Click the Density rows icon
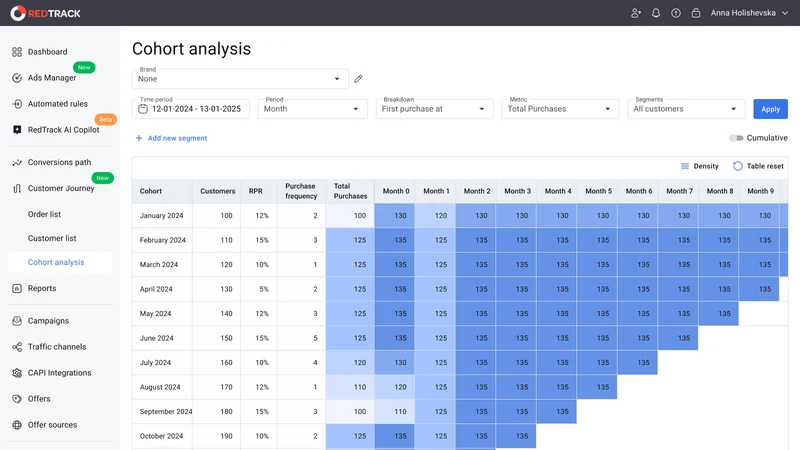The height and width of the screenshot is (450, 800). 685,166
